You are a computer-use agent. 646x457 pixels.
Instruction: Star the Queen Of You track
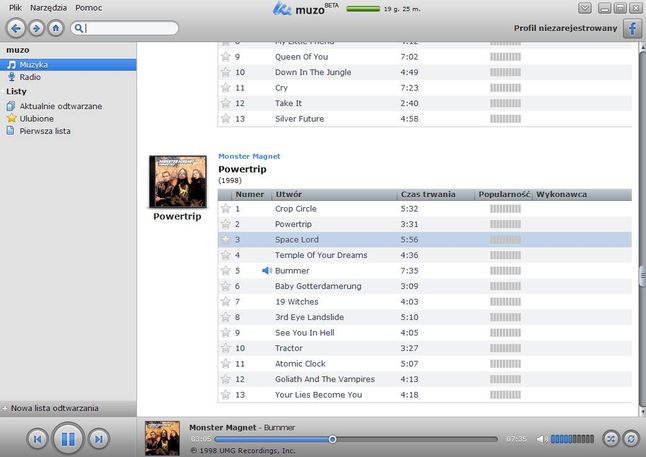225,56
